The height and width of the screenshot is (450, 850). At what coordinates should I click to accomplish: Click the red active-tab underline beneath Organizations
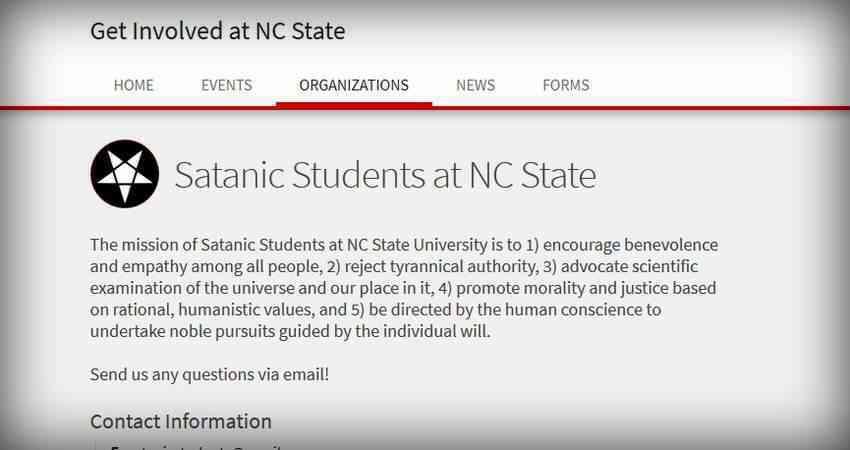(354, 105)
